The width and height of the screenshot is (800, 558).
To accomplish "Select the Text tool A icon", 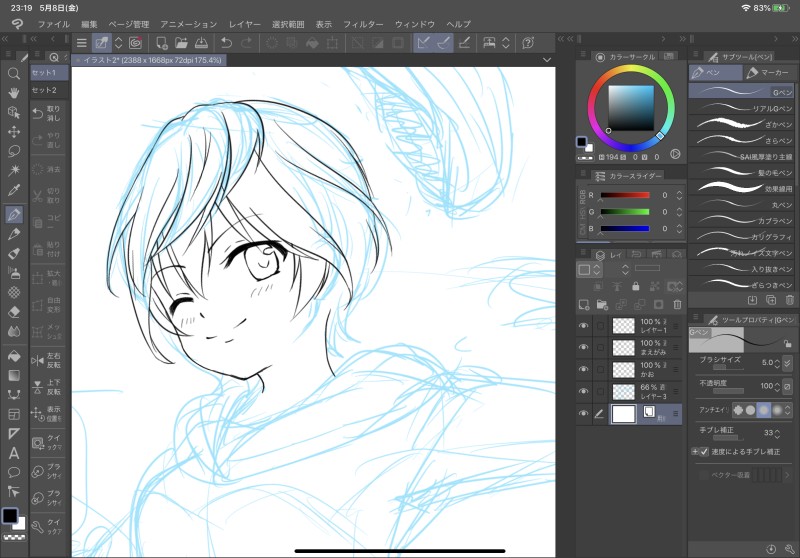I will (14, 453).
